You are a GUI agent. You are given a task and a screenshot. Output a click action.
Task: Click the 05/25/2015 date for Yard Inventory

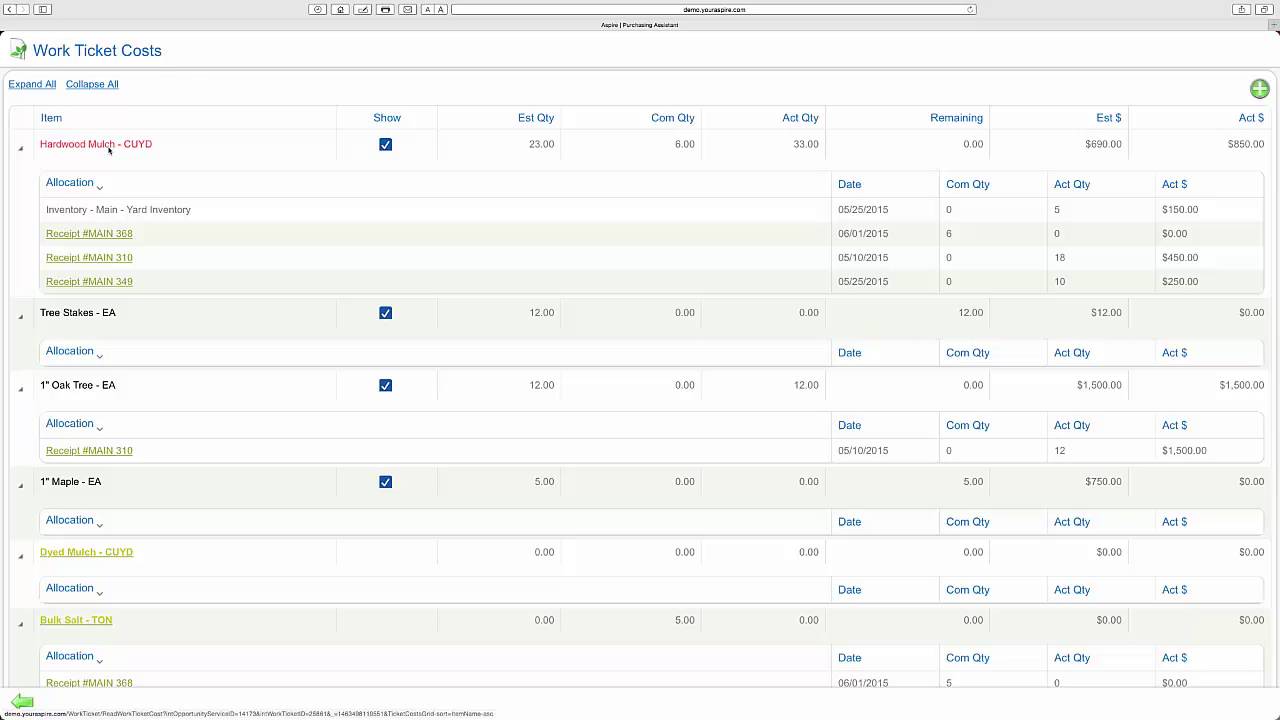863,210
